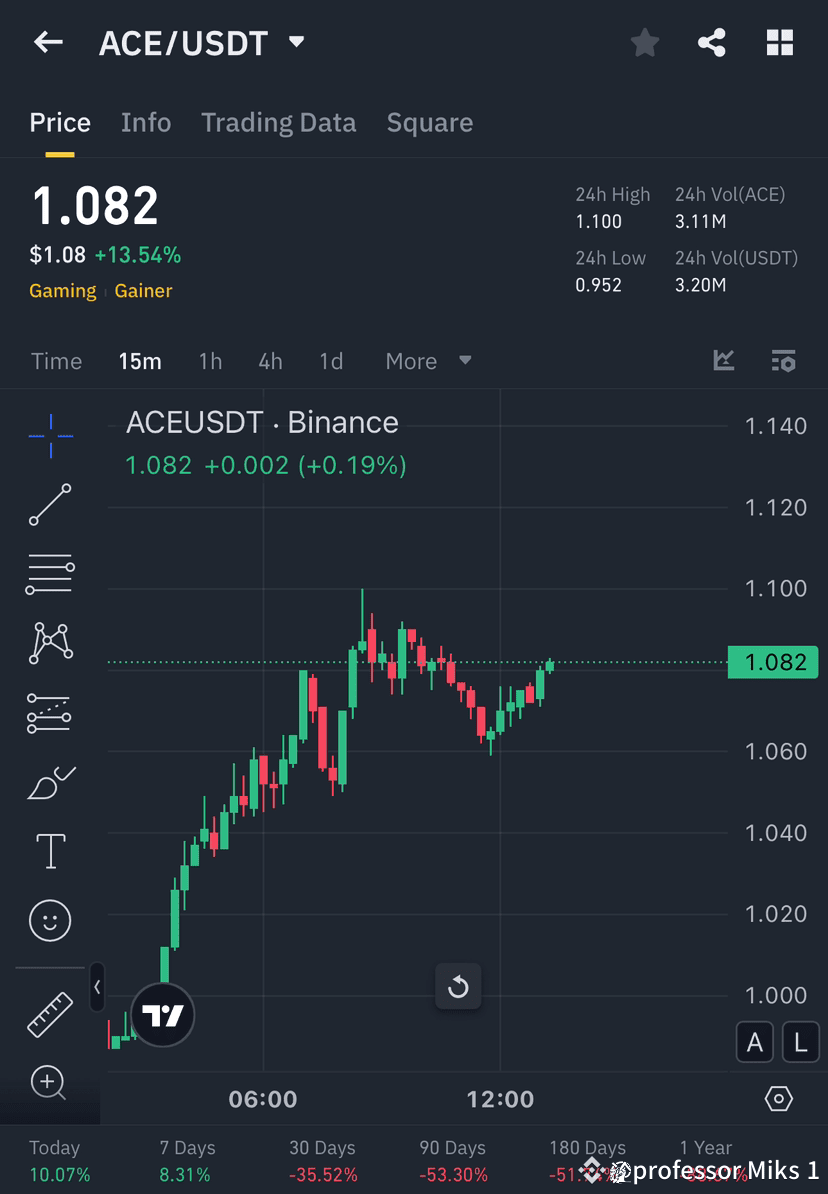Select the text annotation tool
The height and width of the screenshot is (1194, 828).
(x=50, y=851)
